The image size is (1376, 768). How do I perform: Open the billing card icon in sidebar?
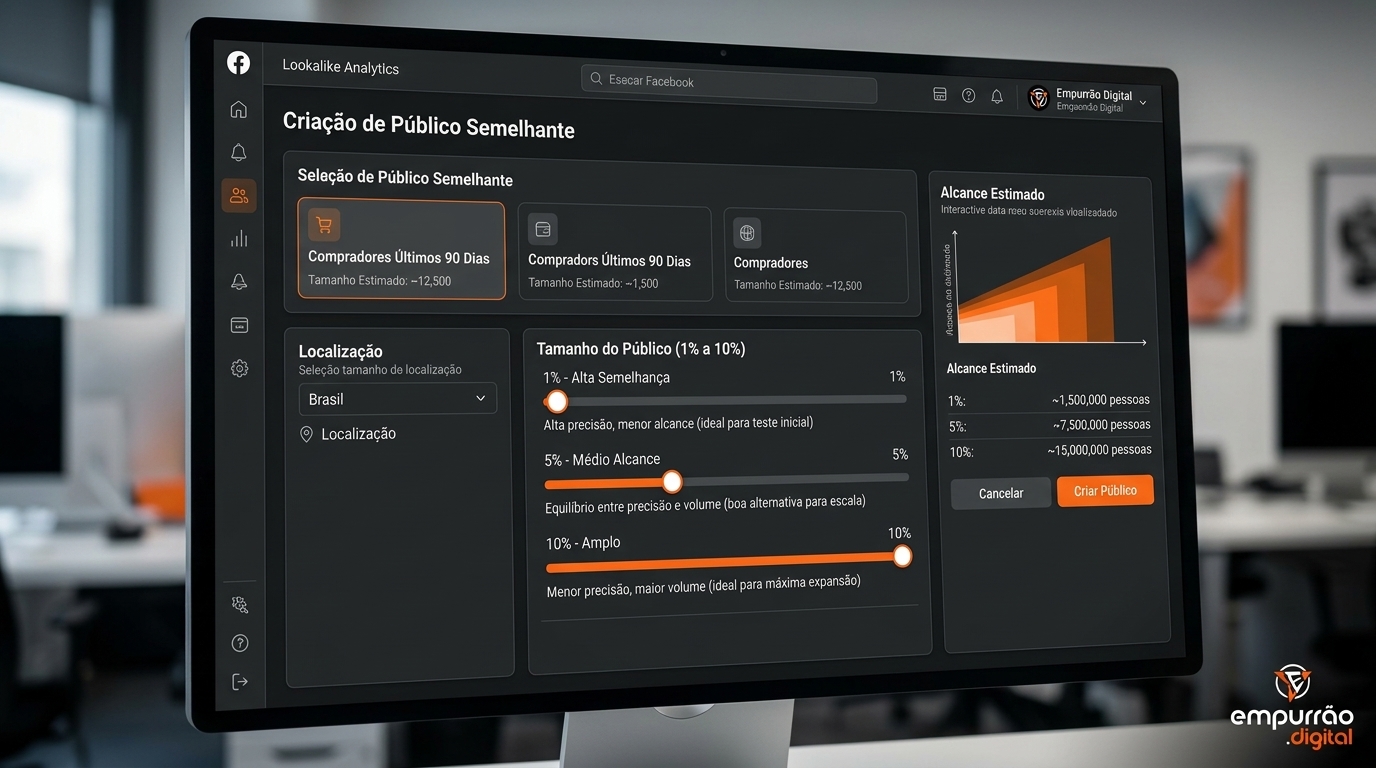[239, 325]
